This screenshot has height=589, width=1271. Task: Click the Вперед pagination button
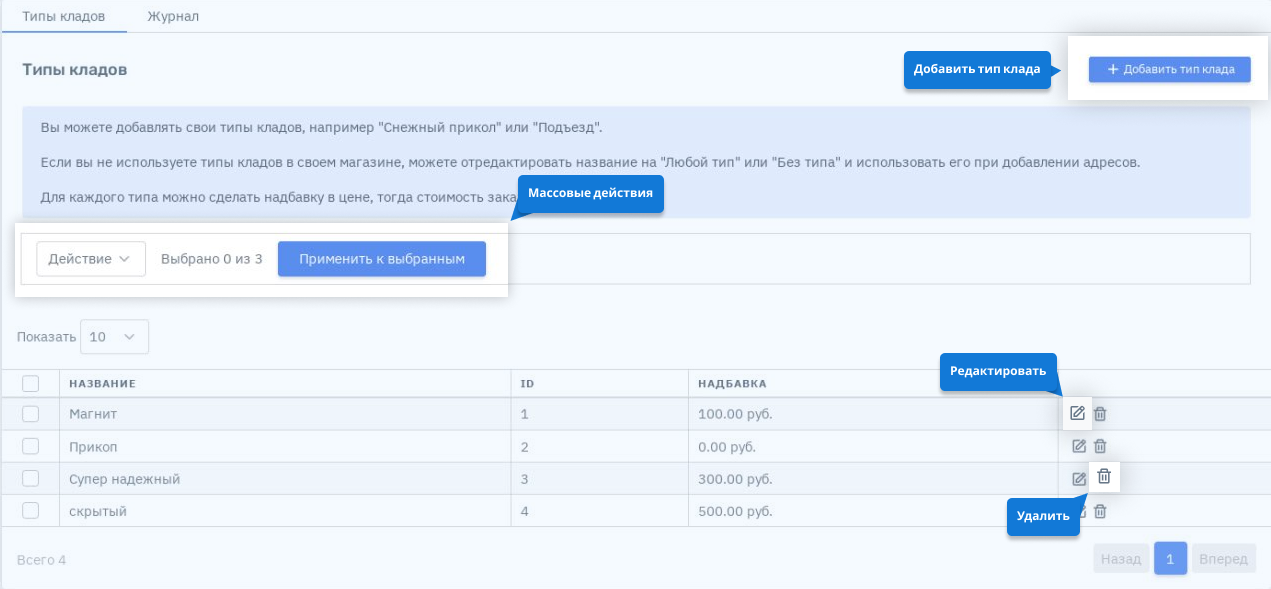pyautogui.click(x=1223, y=558)
